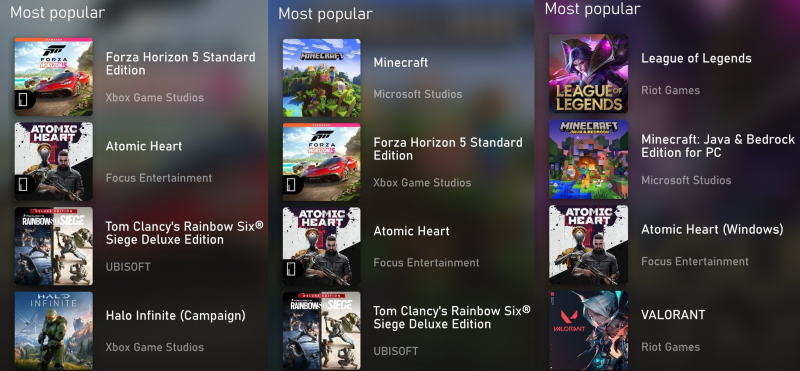This screenshot has width=800, height=371.
Task: Click Microsoft Studios under Minecraft in middle column
Action: pyautogui.click(x=418, y=94)
